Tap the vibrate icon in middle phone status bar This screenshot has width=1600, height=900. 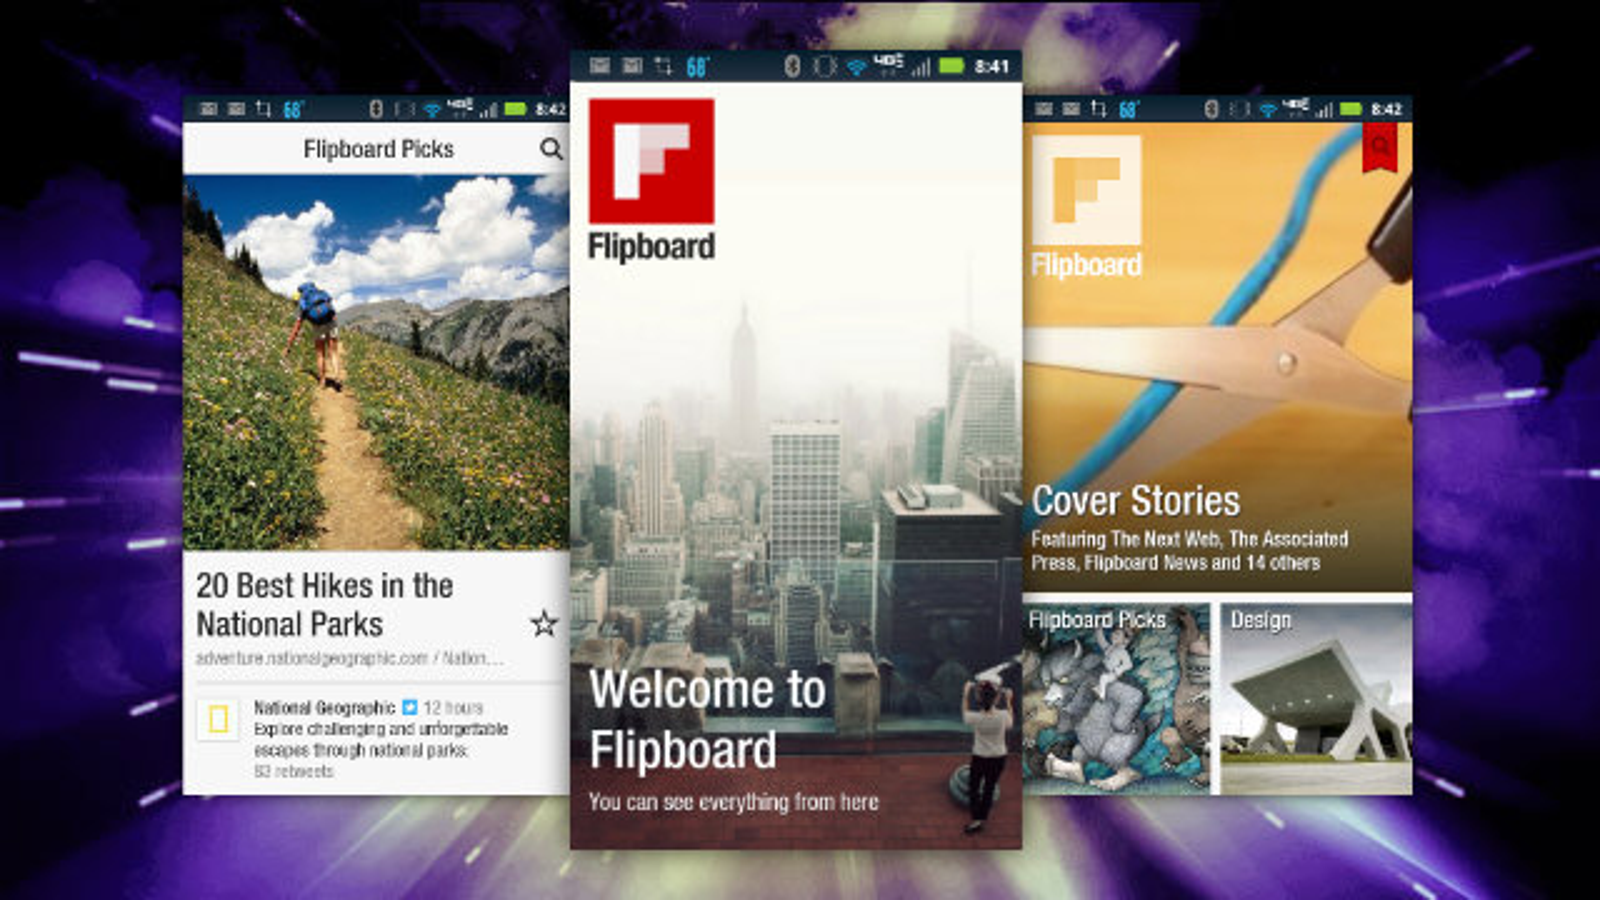pyautogui.click(x=824, y=67)
